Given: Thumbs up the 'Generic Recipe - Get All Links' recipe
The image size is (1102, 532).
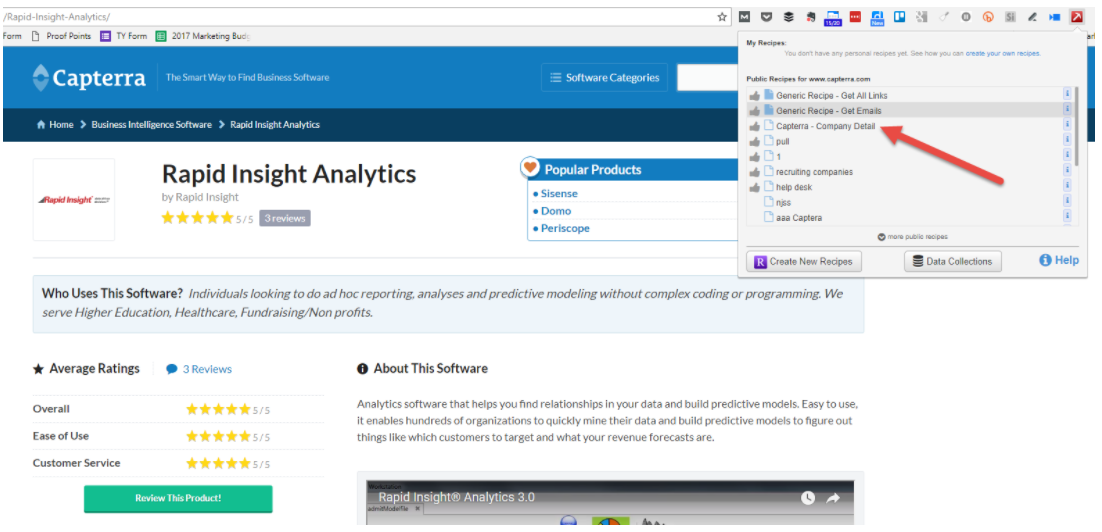Looking at the screenshot, I should tap(754, 96).
